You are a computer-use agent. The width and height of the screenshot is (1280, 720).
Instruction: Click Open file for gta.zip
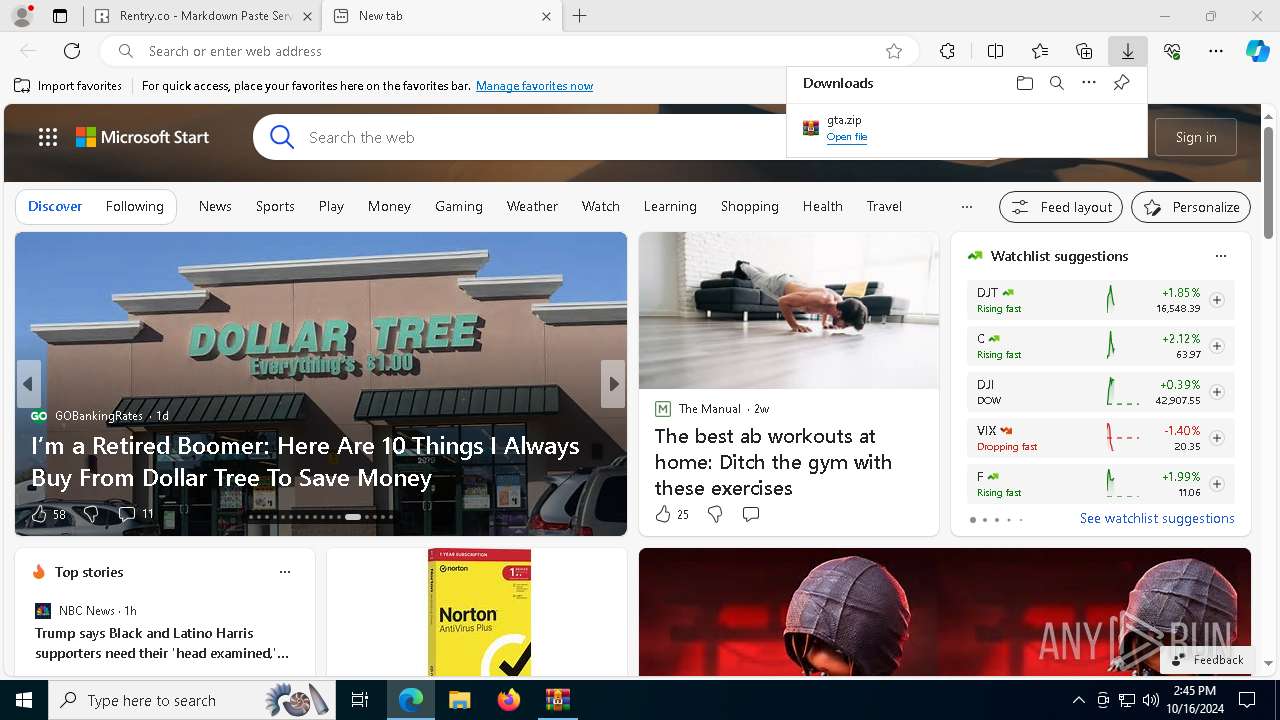847,137
